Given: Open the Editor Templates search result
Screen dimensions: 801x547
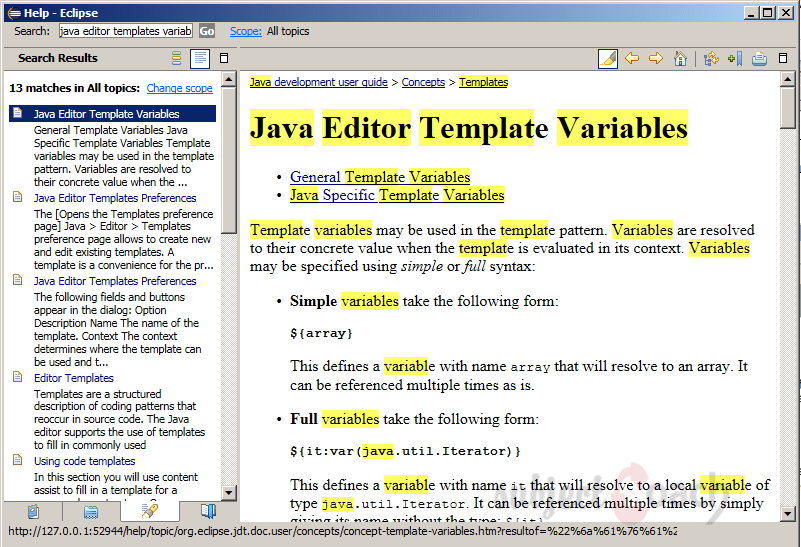Looking at the screenshot, I should [73, 378].
